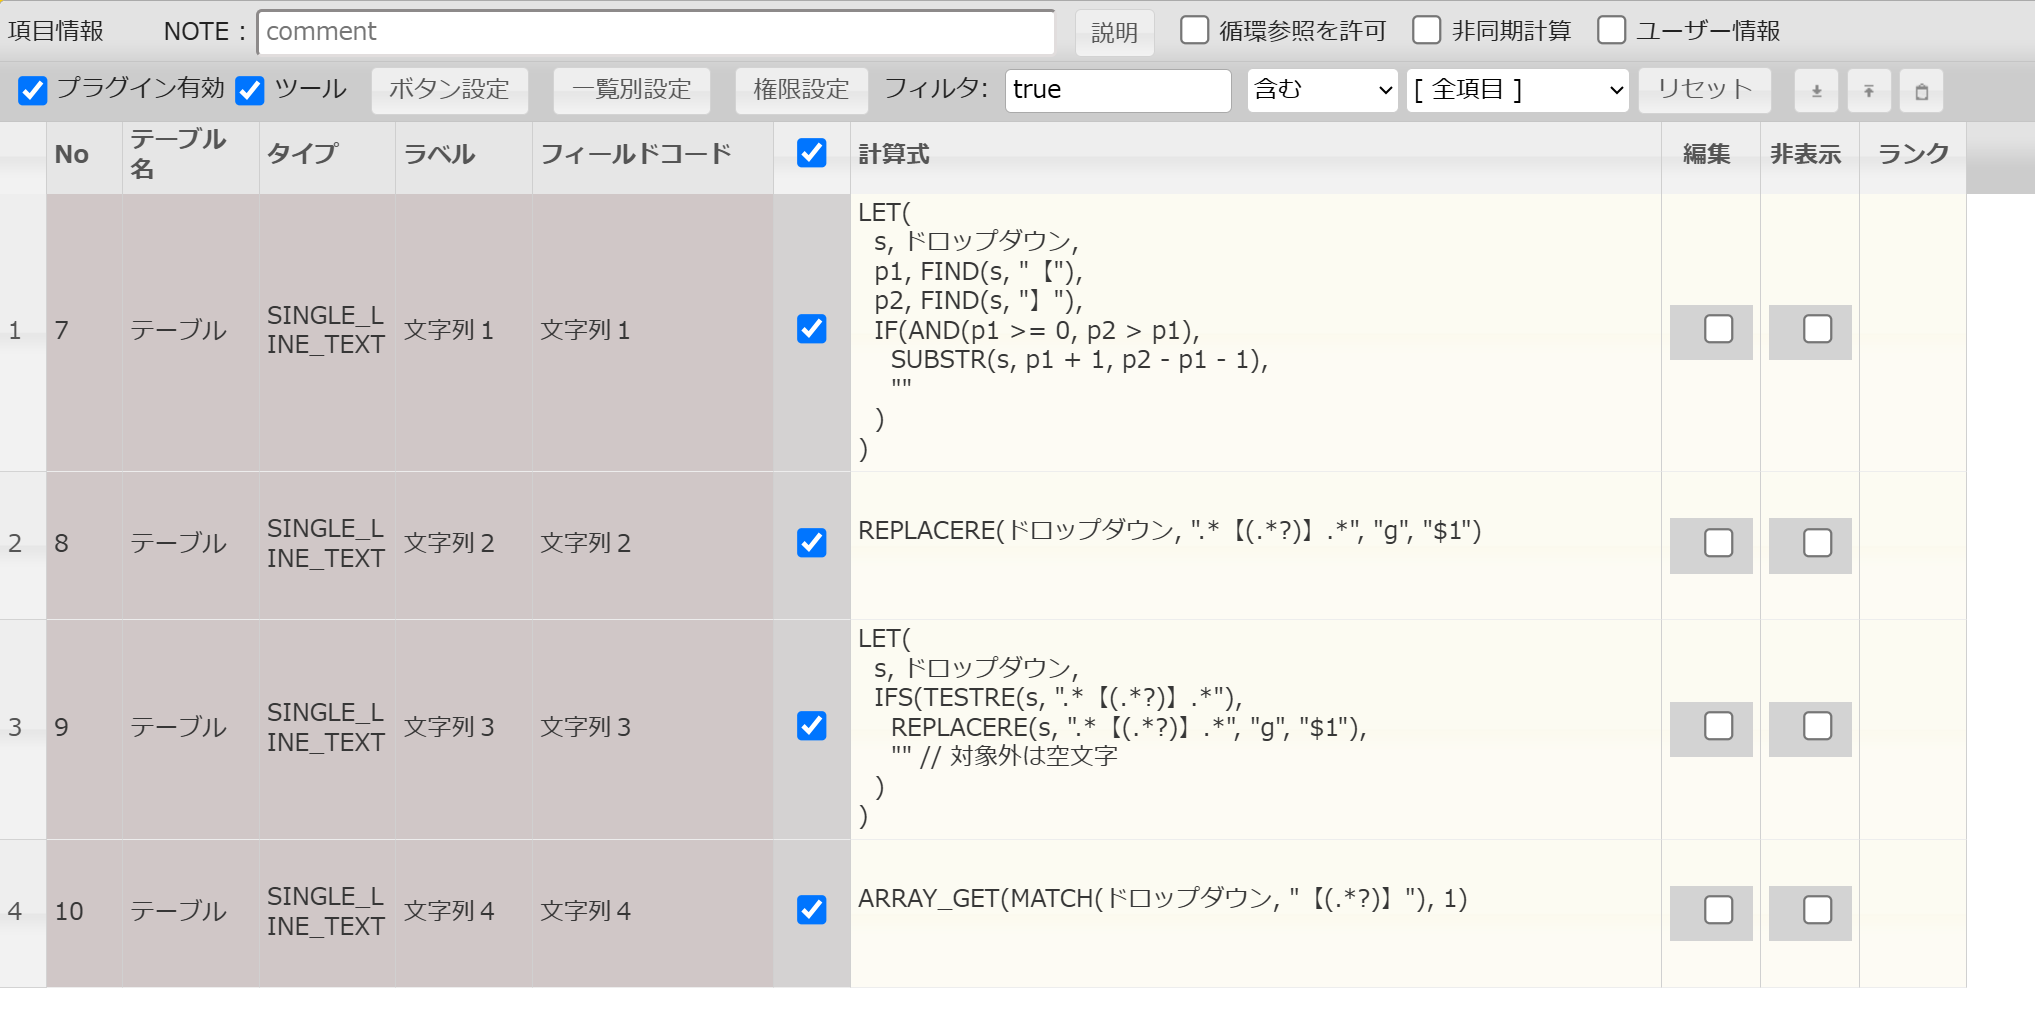Click the ラベル cell 文字列 4
The image size is (2035, 1011).
[x=464, y=913]
